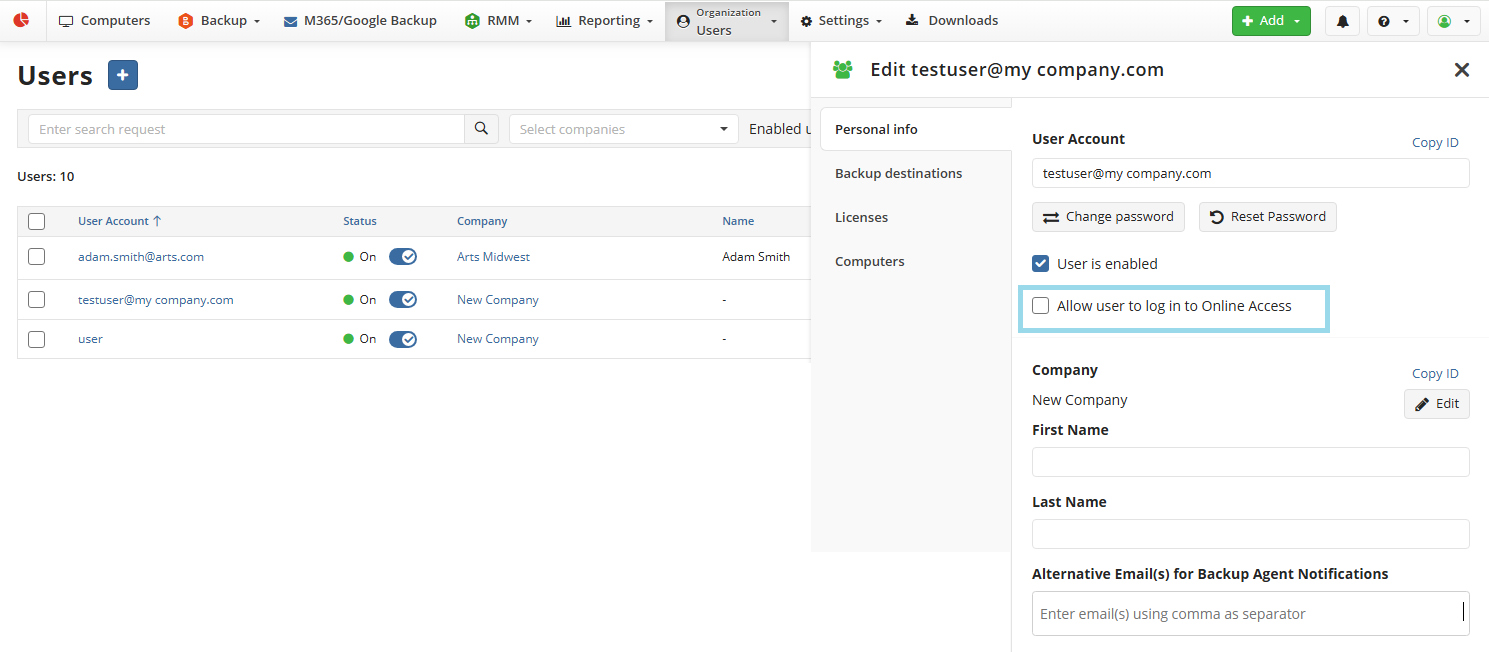Click the First Name input field
This screenshot has height=652, width=1489.
coord(1250,462)
